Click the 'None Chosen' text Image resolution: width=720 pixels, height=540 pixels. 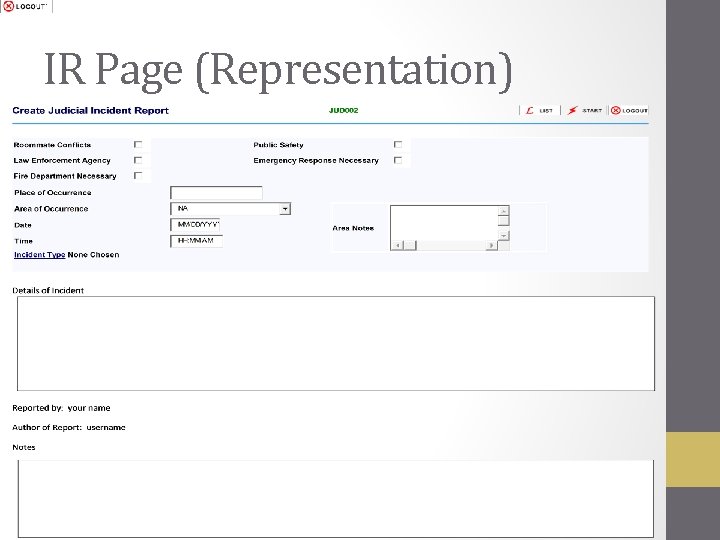[x=93, y=255]
